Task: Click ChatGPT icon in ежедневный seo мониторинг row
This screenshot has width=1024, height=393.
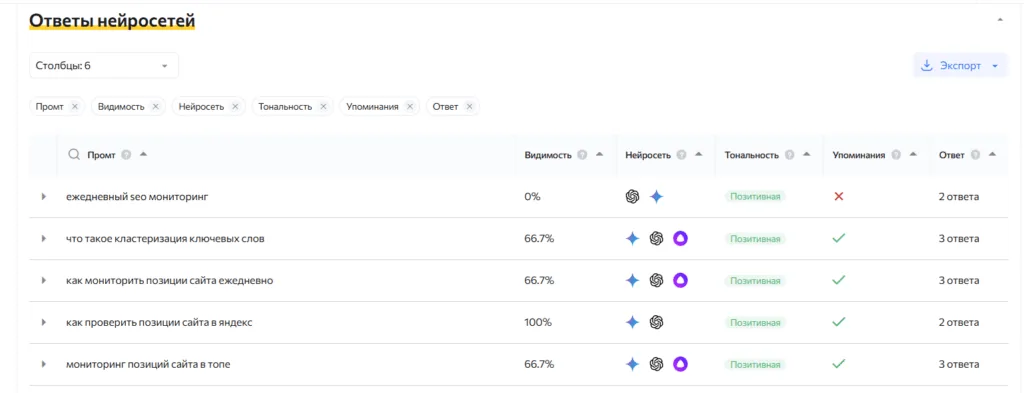Action: 632,196
